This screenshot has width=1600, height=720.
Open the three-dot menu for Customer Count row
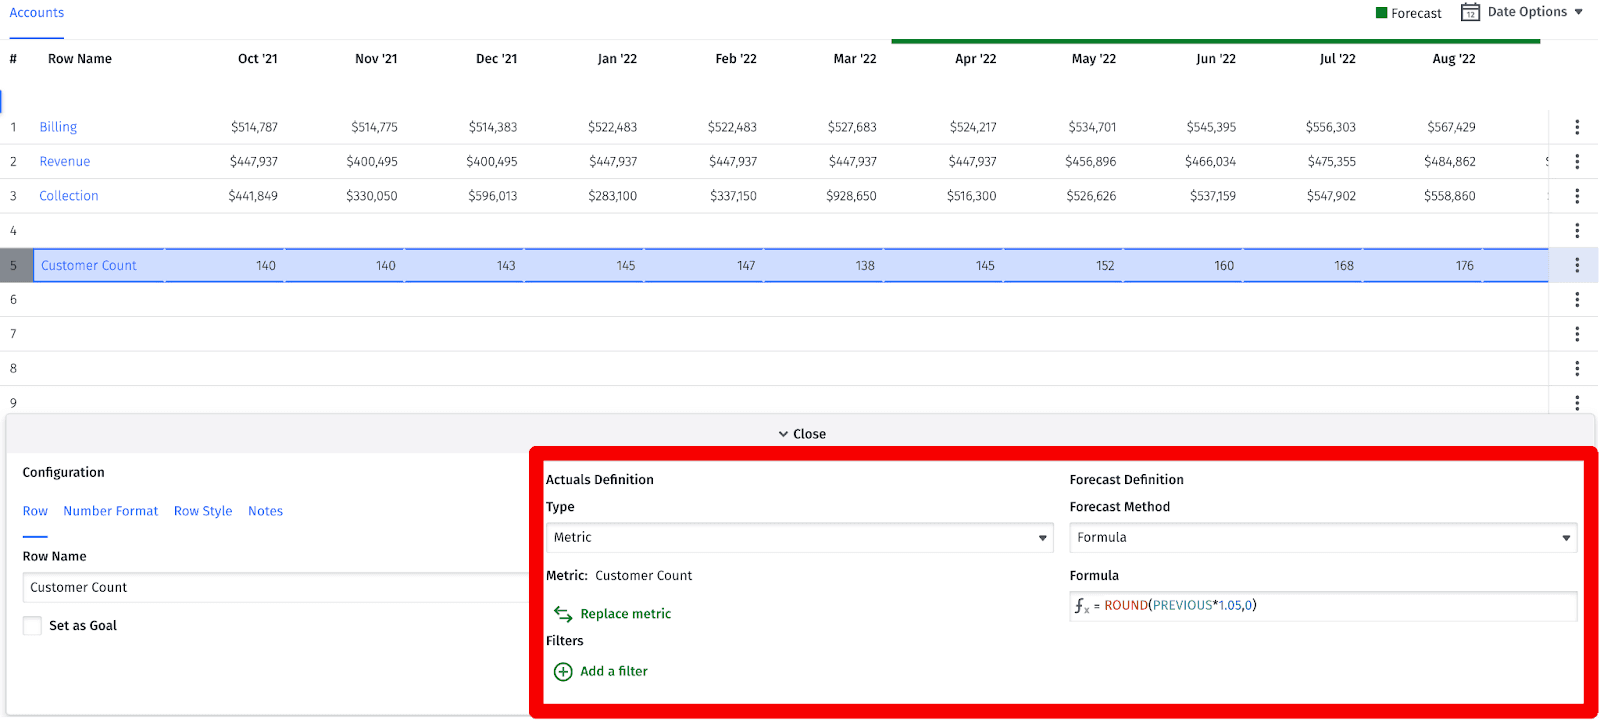pos(1577,265)
